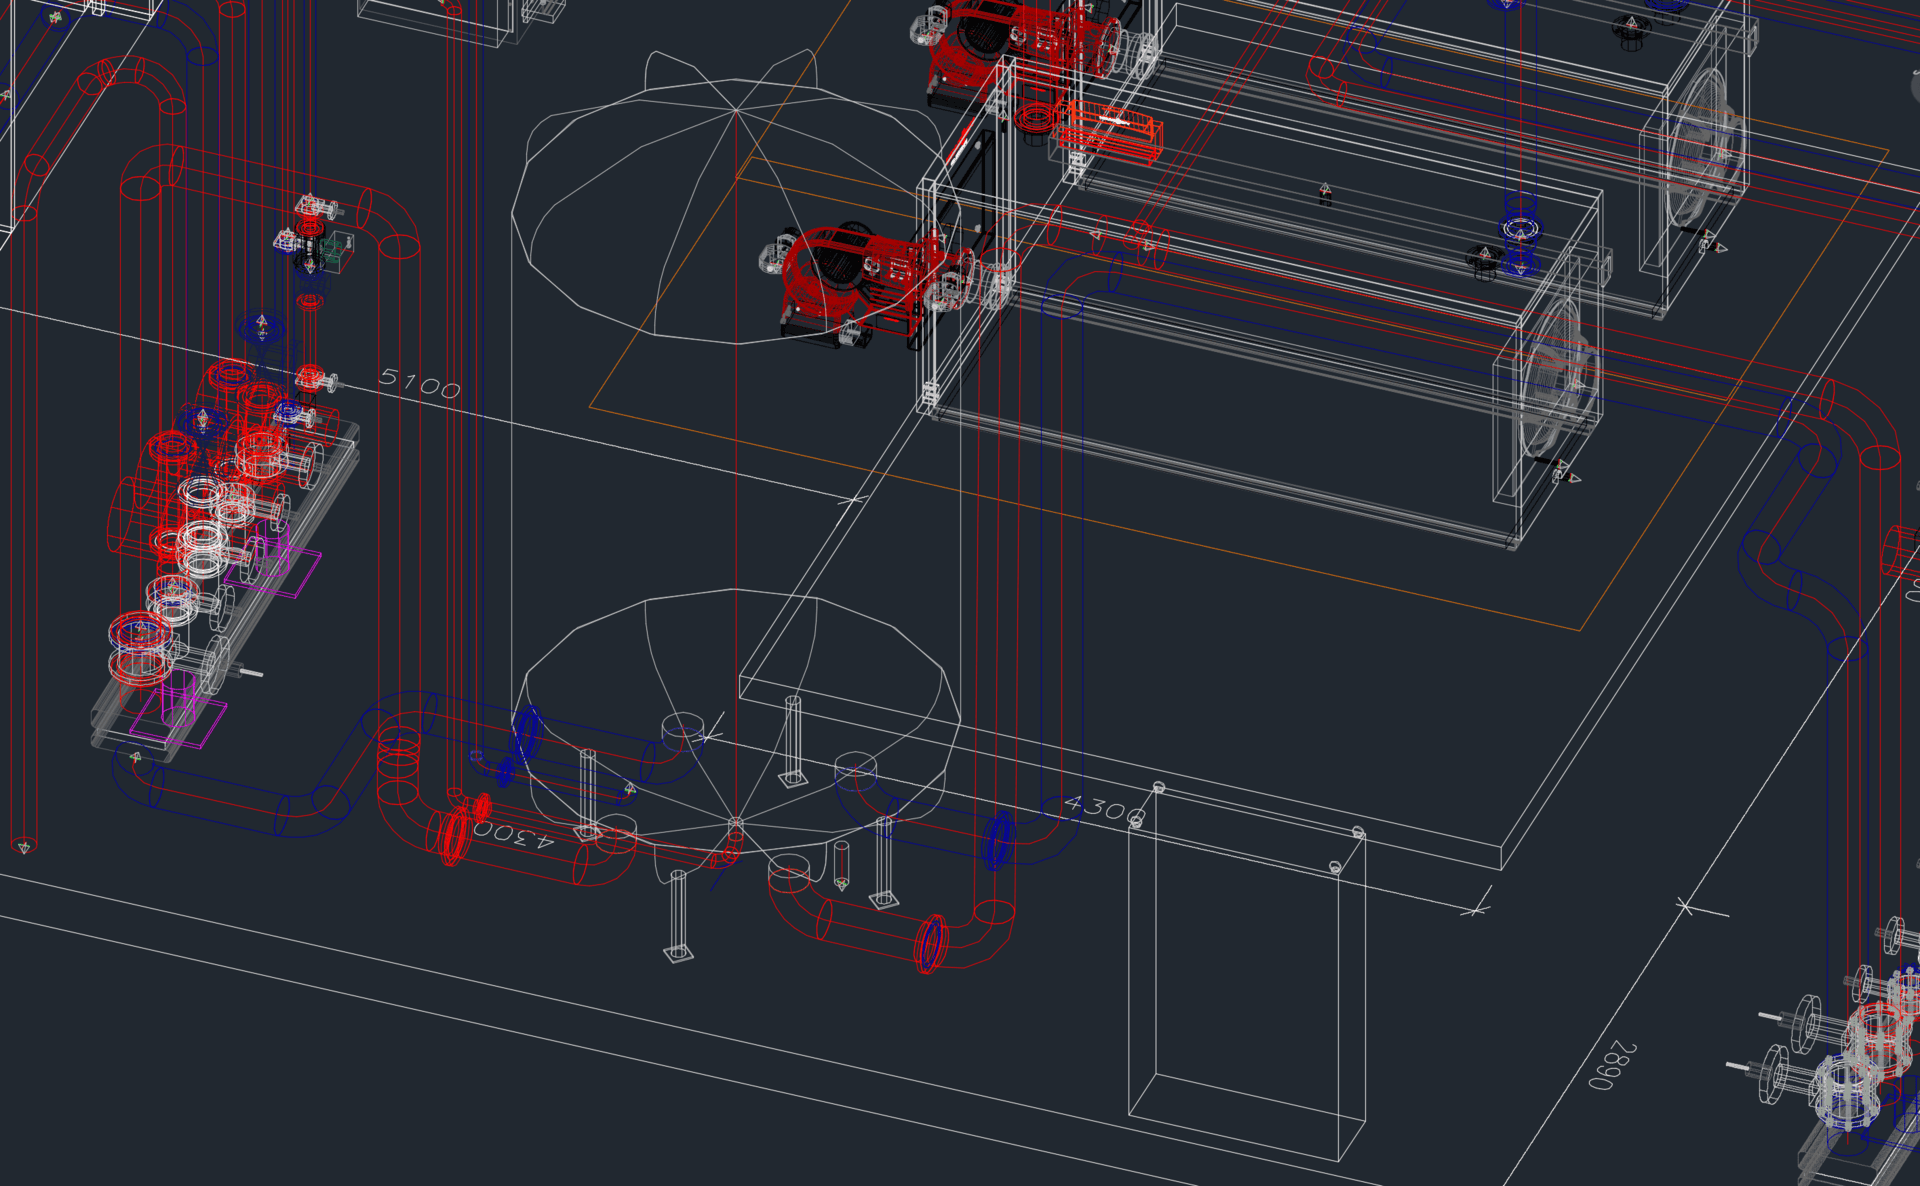The width and height of the screenshot is (1920, 1186).
Task: Pick the orange rectangle's left corner
Action: pos(590,406)
